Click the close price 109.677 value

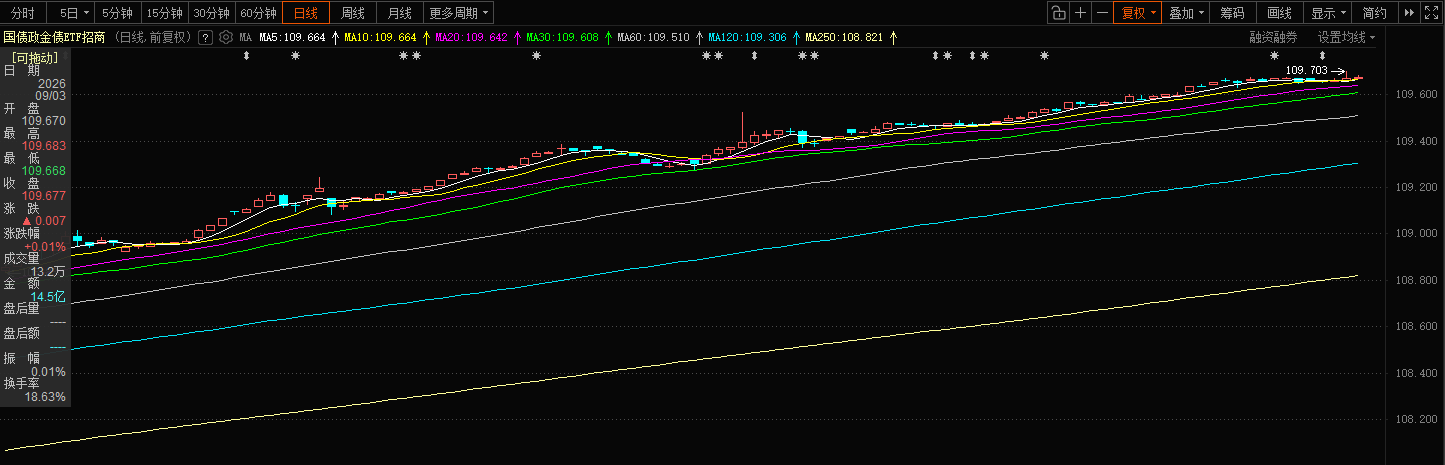pyautogui.click(x=44, y=196)
